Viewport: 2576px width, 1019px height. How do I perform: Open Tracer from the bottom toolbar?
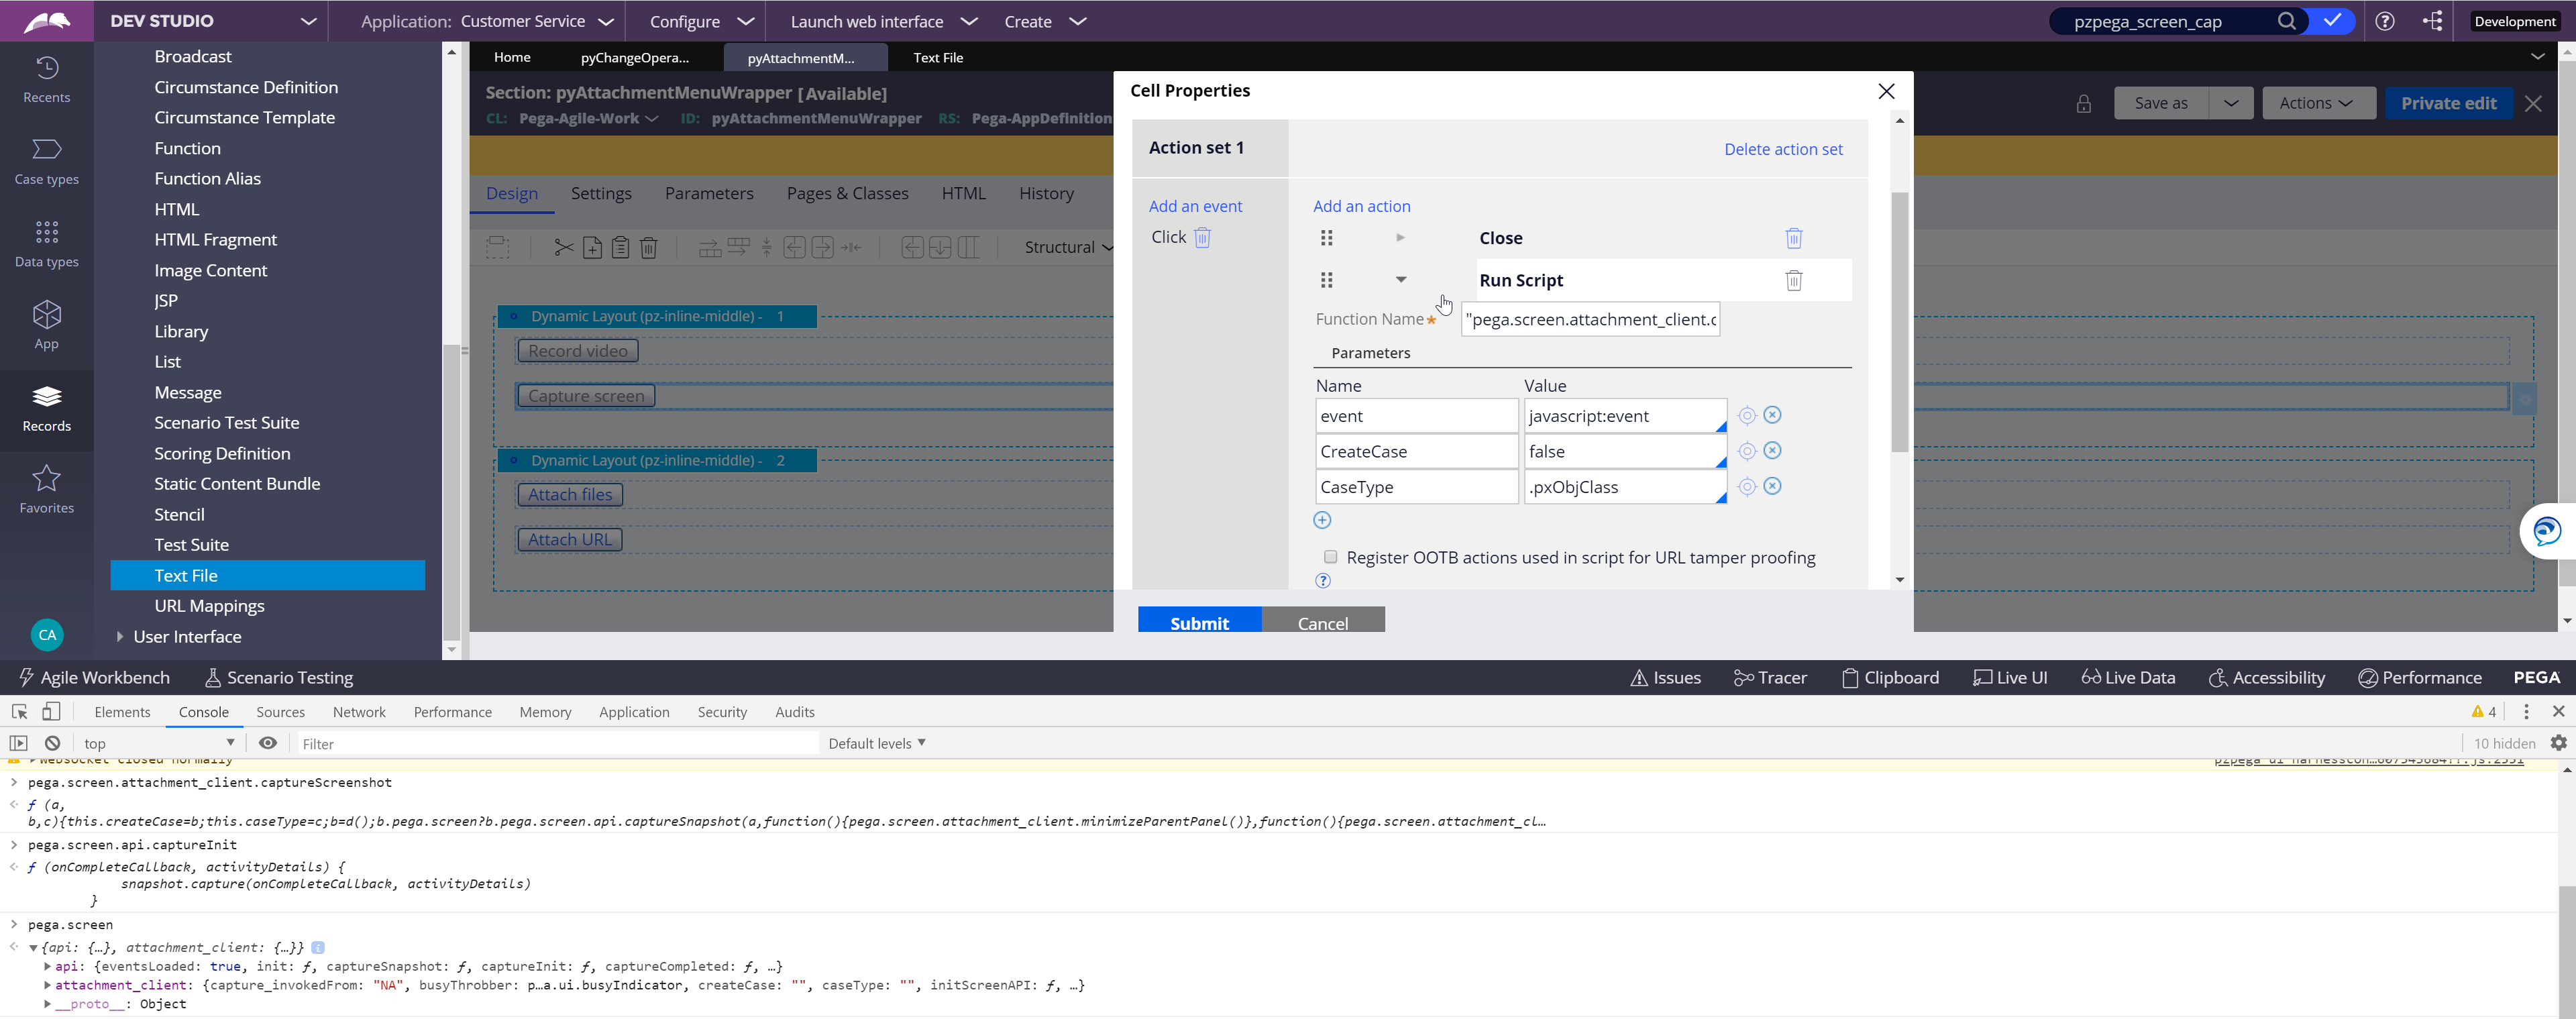click(x=1770, y=677)
